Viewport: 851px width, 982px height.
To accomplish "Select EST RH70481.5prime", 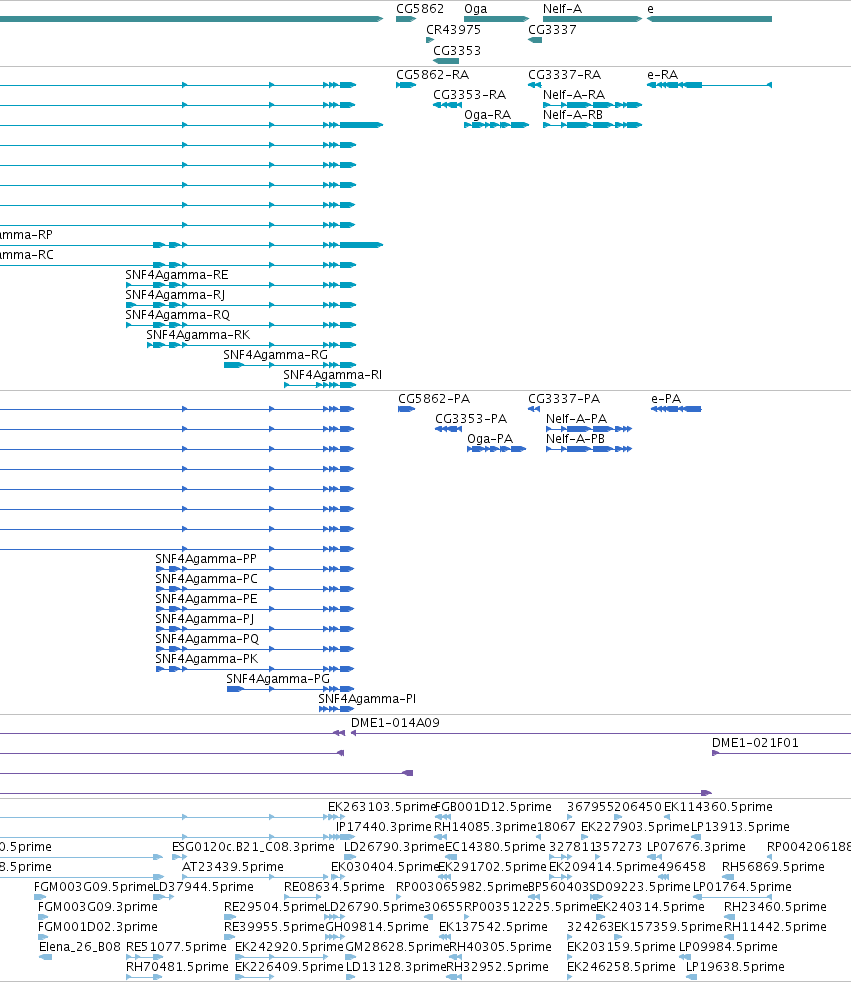I will [x=177, y=967].
